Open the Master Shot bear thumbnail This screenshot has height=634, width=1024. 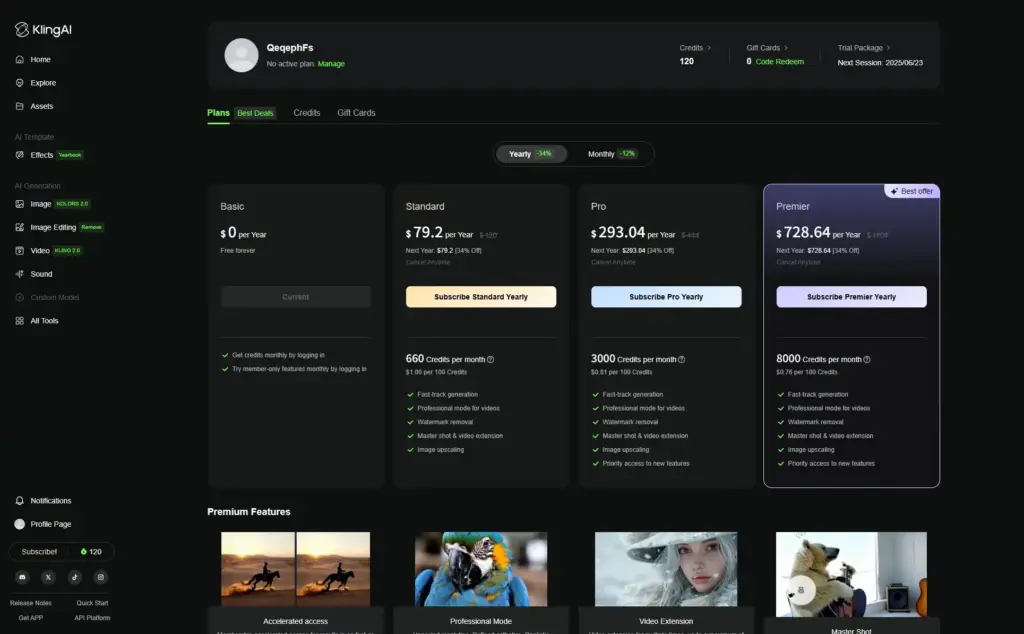coord(852,575)
